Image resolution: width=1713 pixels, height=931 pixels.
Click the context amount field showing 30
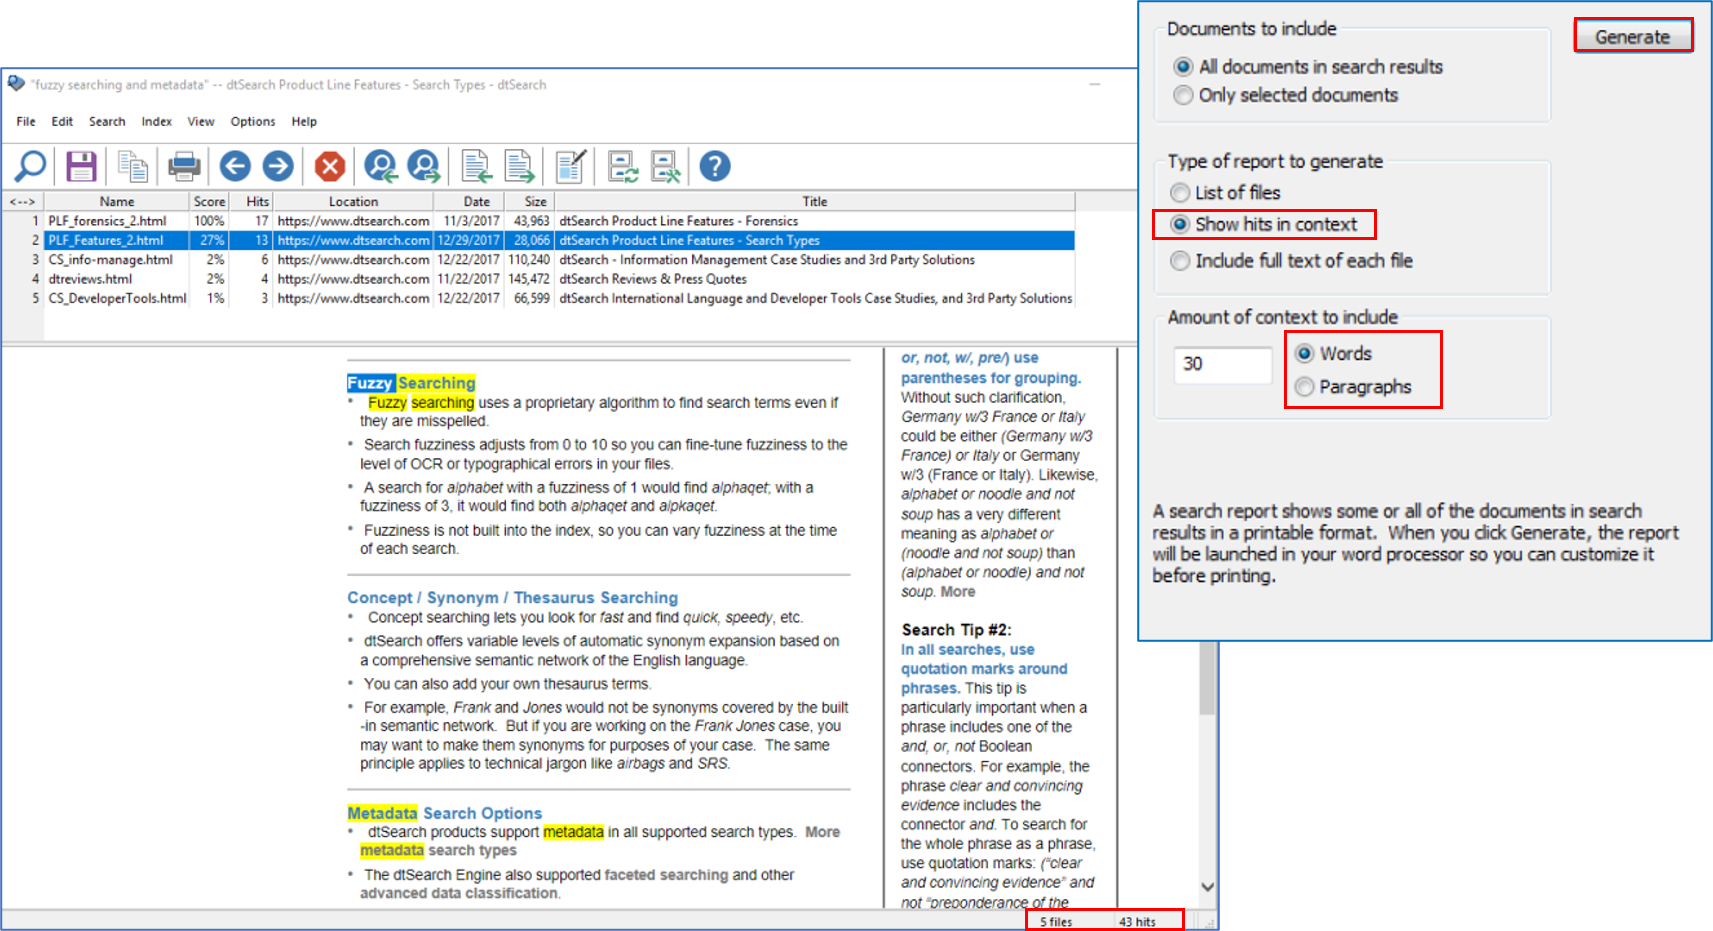pos(1222,364)
